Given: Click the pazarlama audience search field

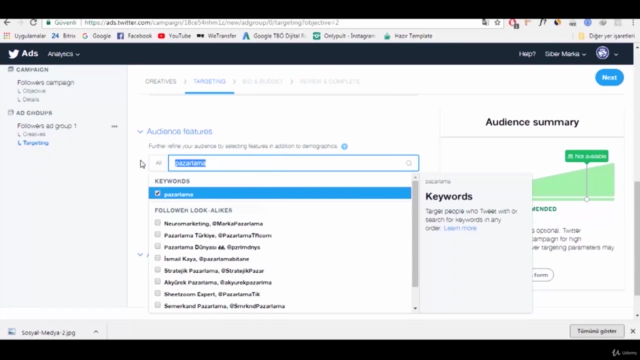Looking at the screenshot, I should click(x=293, y=163).
